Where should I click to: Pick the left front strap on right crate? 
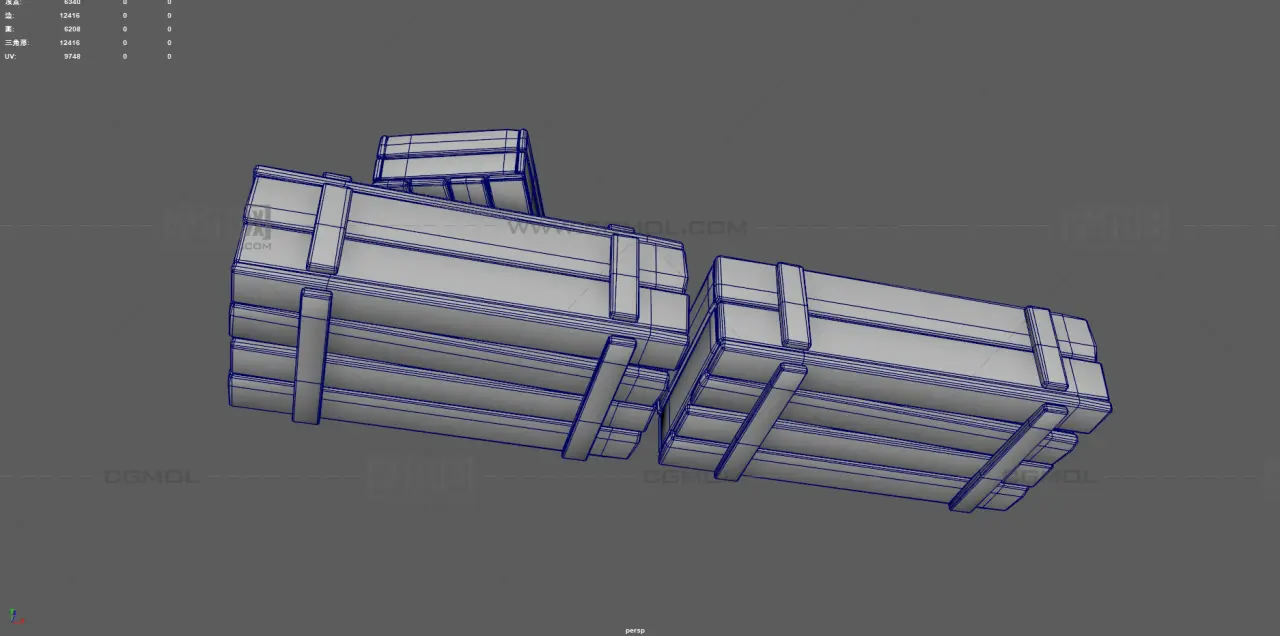(761, 421)
